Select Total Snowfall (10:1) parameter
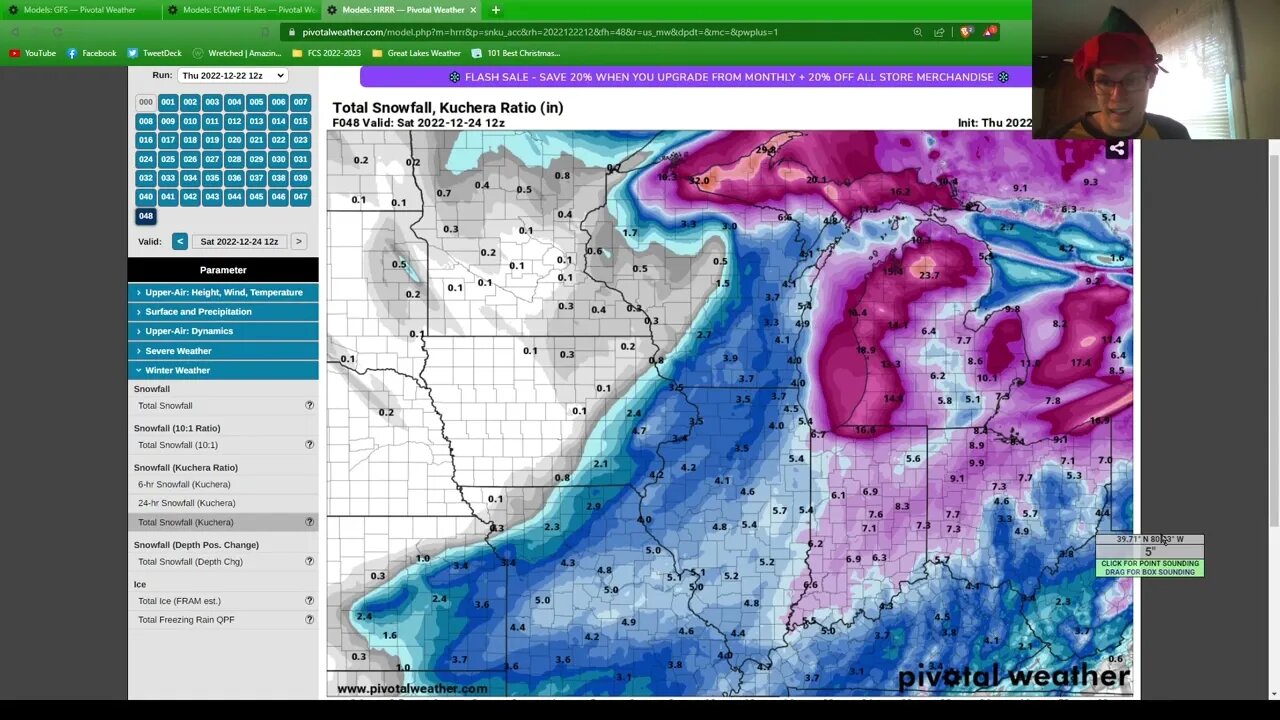This screenshot has width=1280, height=720. coord(178,445)
